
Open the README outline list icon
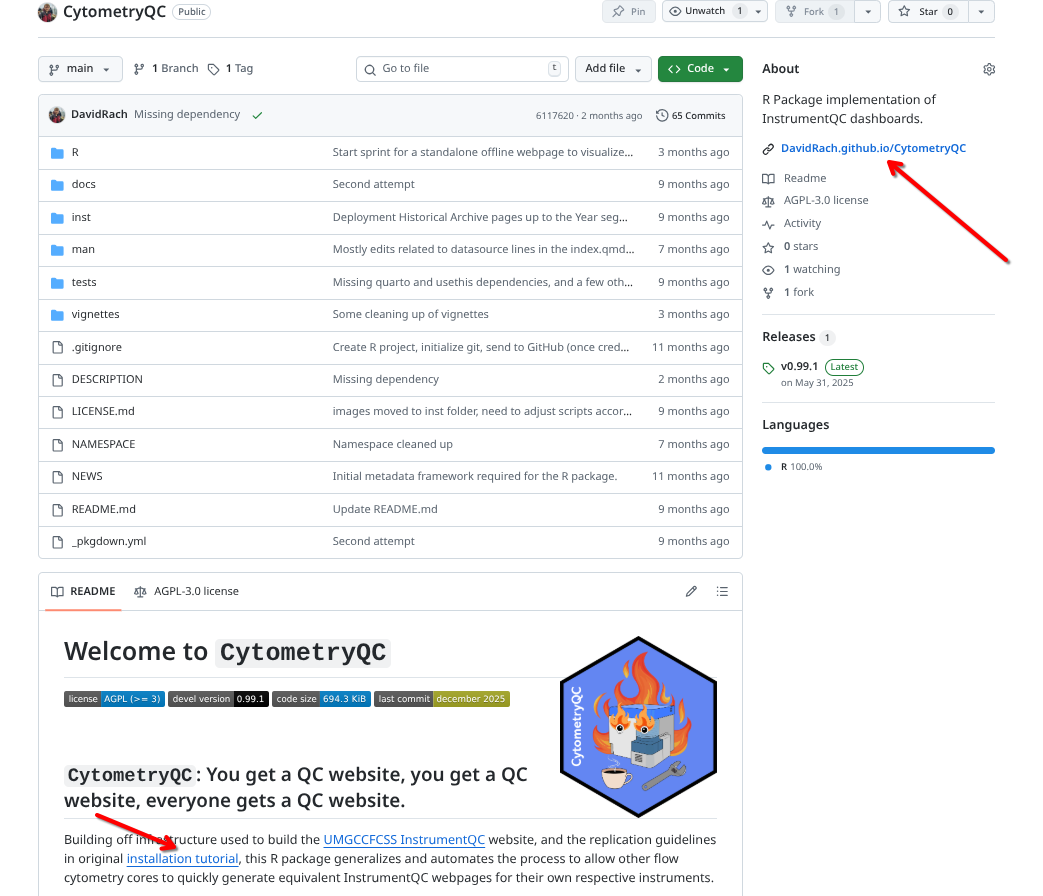(x=722, y=591)
